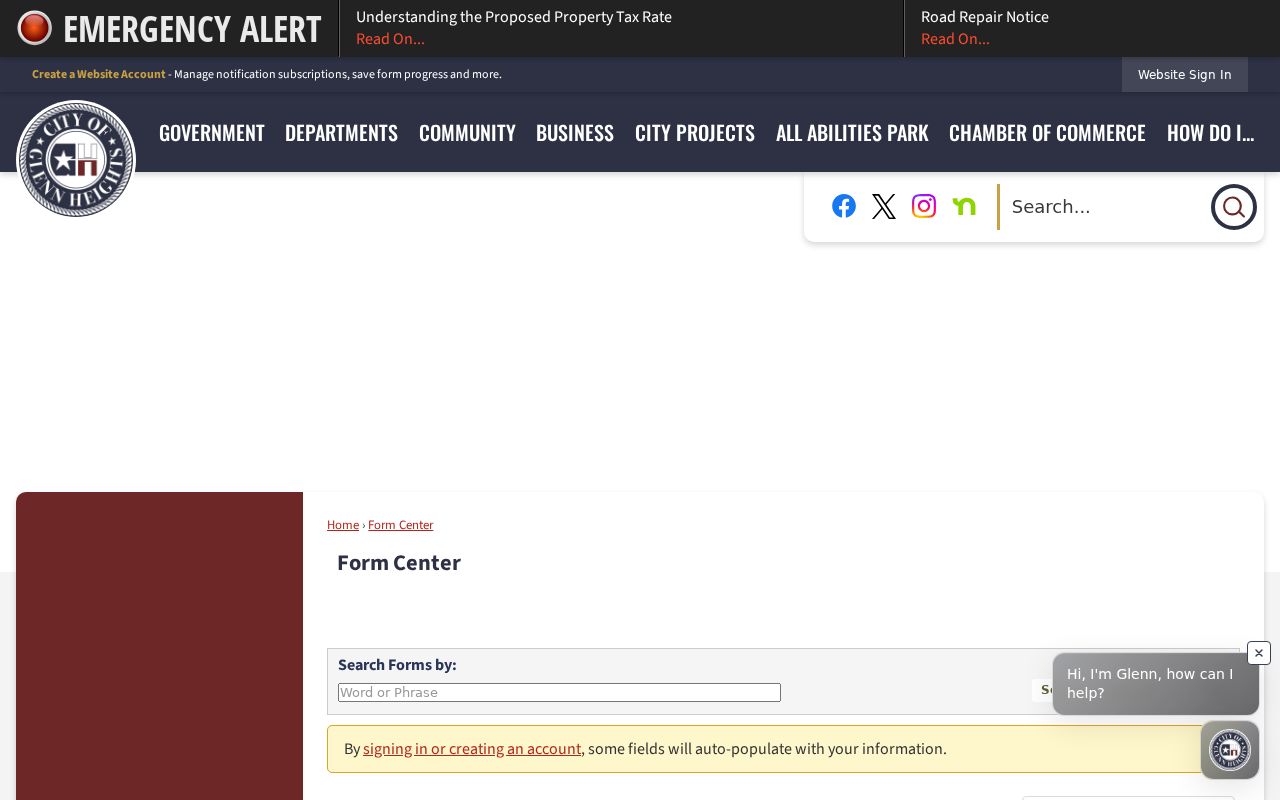Click the Form Center page heading

tap(399, 563)
